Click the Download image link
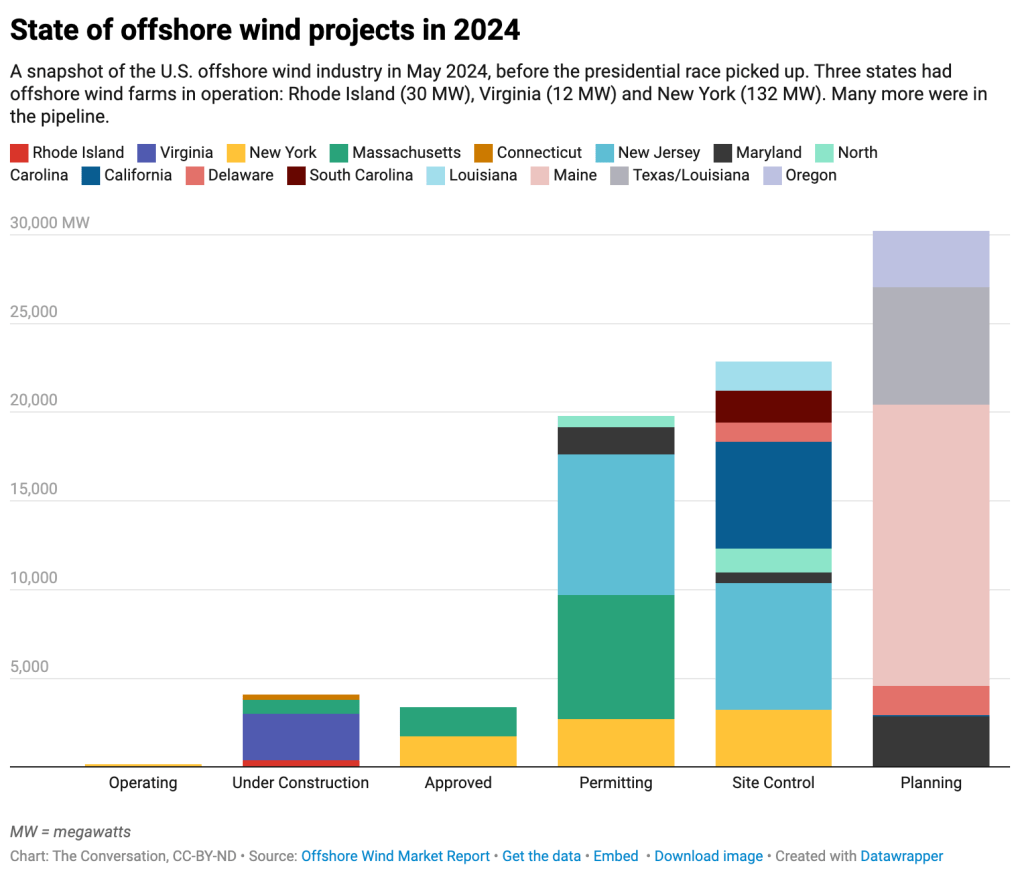 (x=708, y=856)
